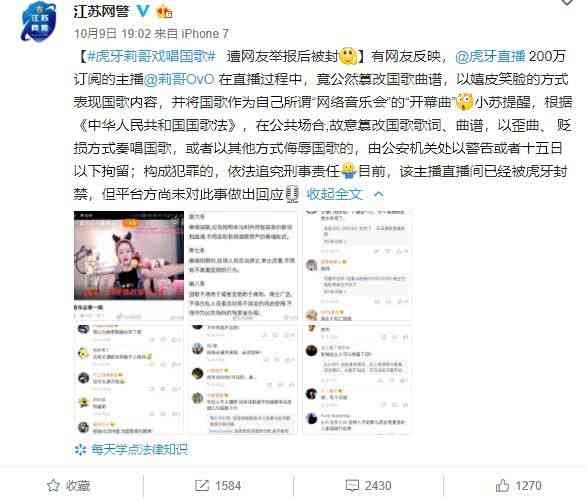Click the star icon to 收藏 post
The image size is (587, 500).
tap(54, 486)
